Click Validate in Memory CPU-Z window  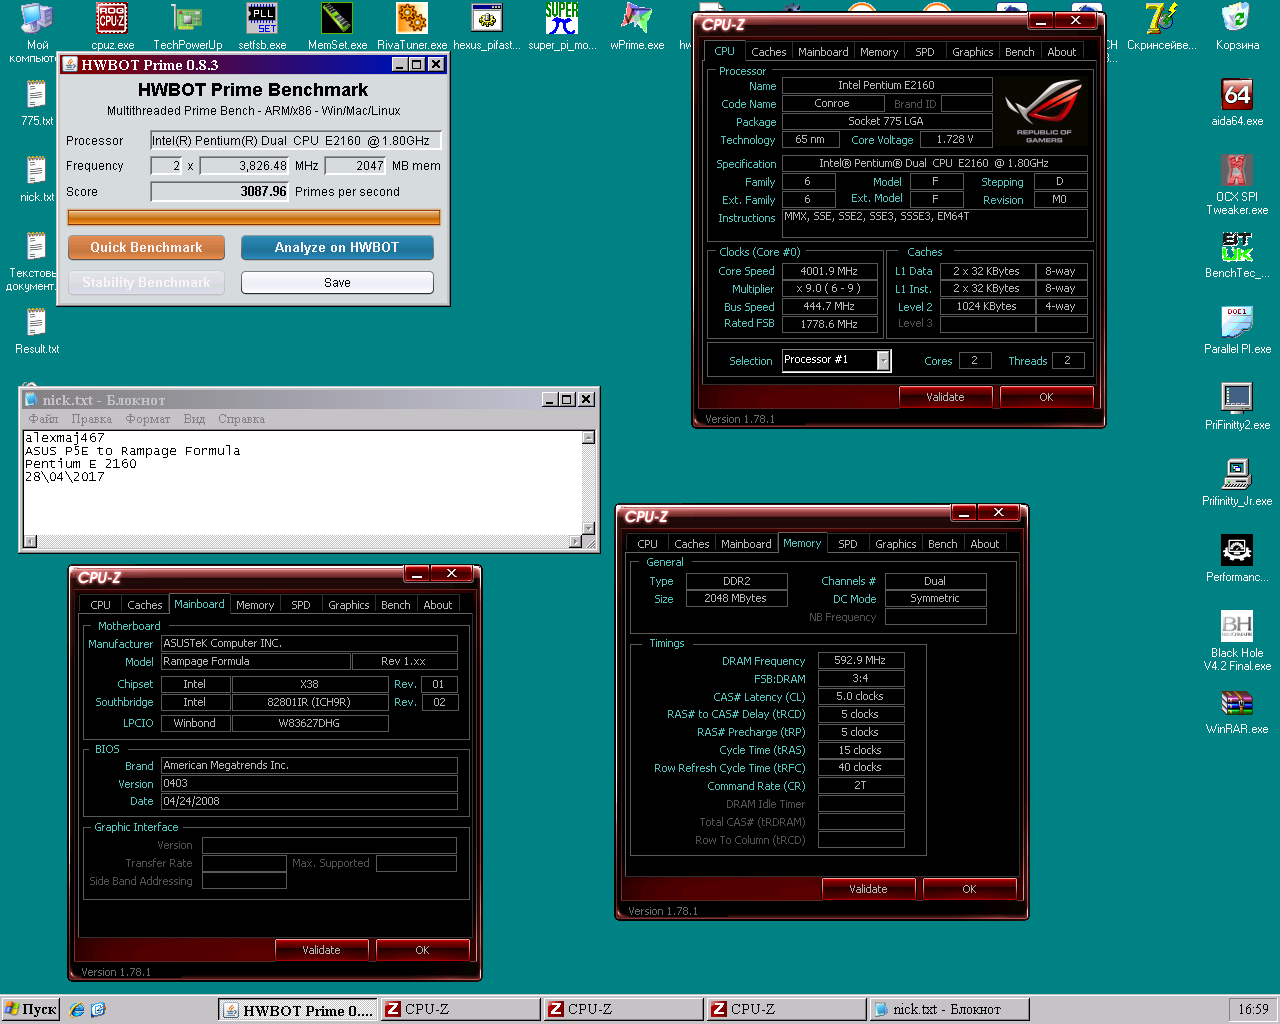coord(868,889)
